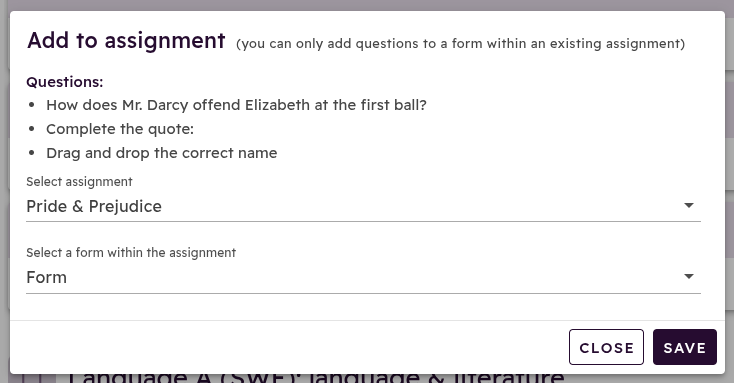Click the Language A (SWE) language & literature row
Image resolution: width=734 pixels, height=383 pixels.
pos(316,378)
